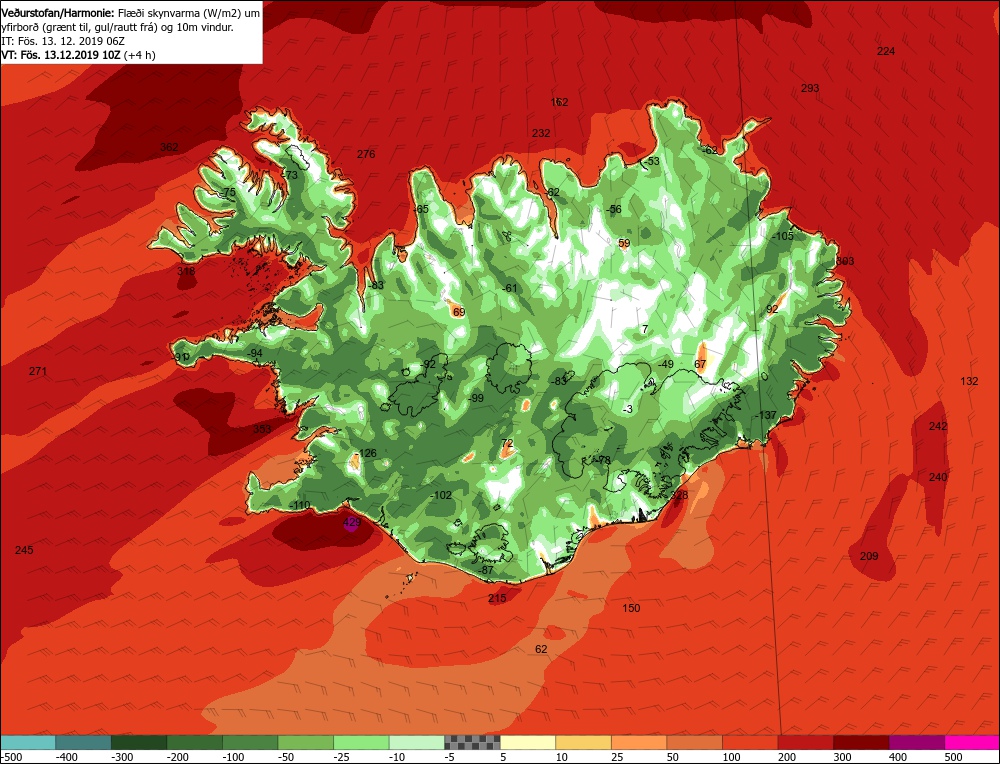Select the 150 value over the sea
The image size is (1000, 764).
[x=631, y=608]
